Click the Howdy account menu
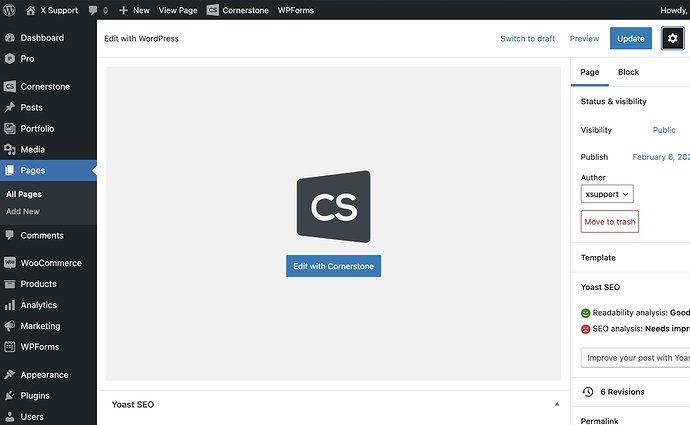 tap(674, 10)
